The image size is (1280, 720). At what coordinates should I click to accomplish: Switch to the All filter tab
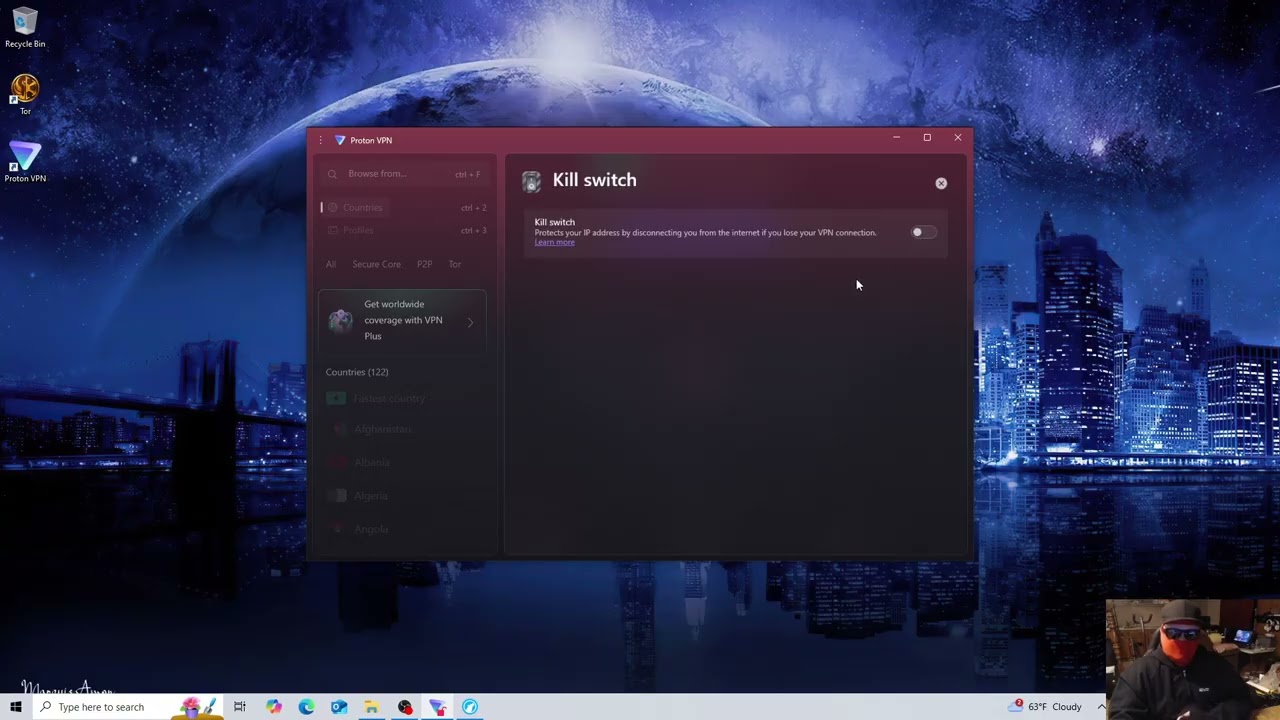[331, 264]
